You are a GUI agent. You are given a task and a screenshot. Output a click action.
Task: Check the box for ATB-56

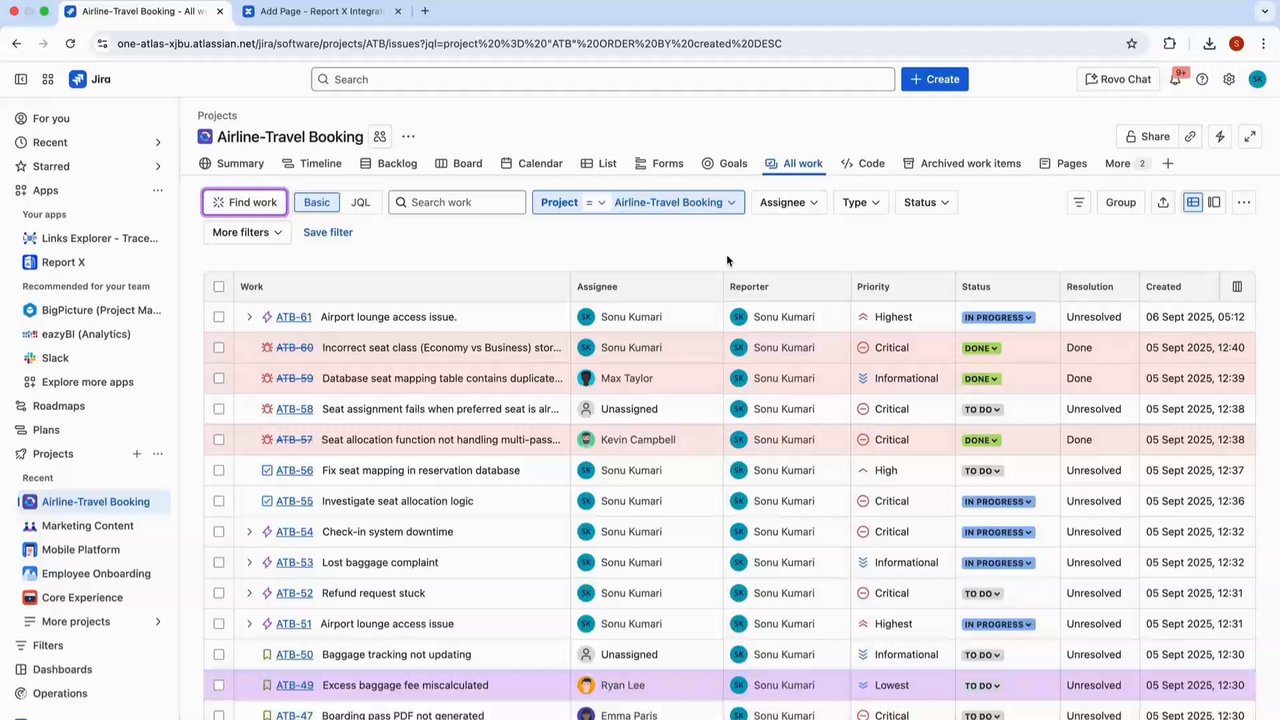tap(219, 471)
